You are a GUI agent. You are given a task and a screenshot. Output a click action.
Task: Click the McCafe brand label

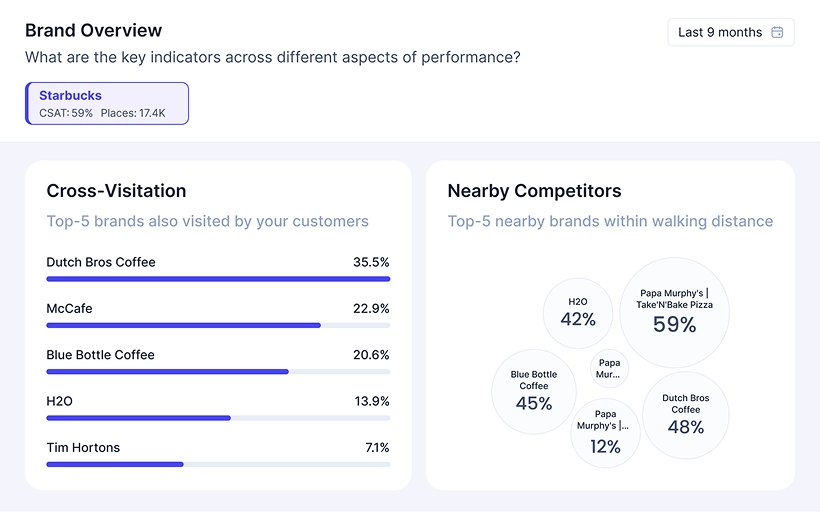pos(69,308)
